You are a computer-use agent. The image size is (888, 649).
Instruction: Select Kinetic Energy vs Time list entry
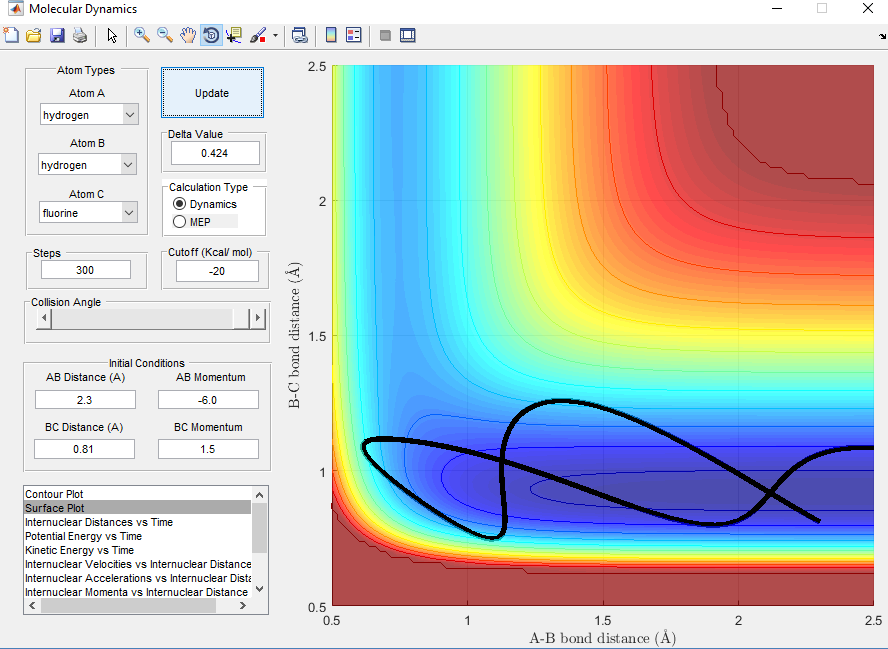[79, 550]
